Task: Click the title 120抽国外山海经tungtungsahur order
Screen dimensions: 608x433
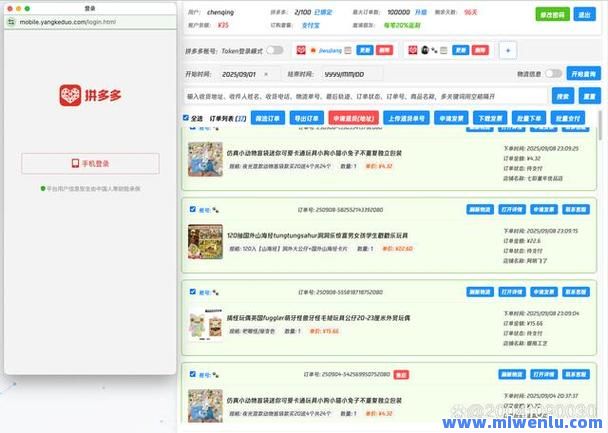Action: [317, 235]
